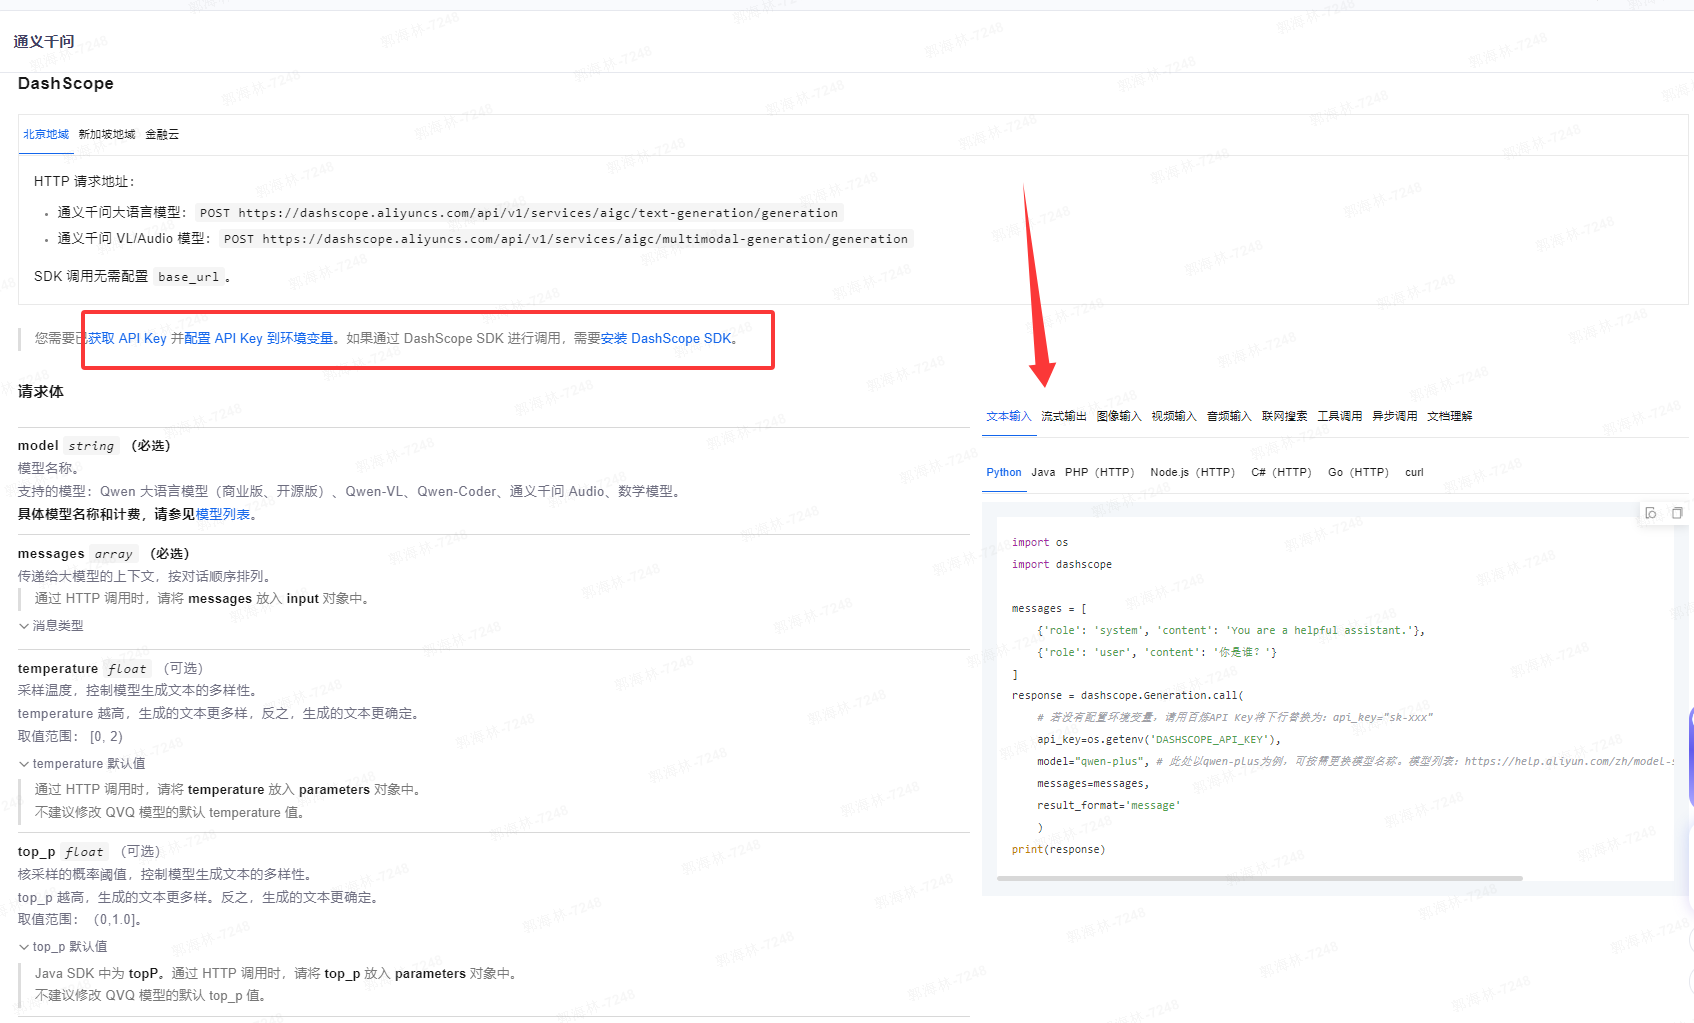Screen dimensions: 1694x1023
Task: Collapse the temperature 默认值 section
Action: [82, 764]
